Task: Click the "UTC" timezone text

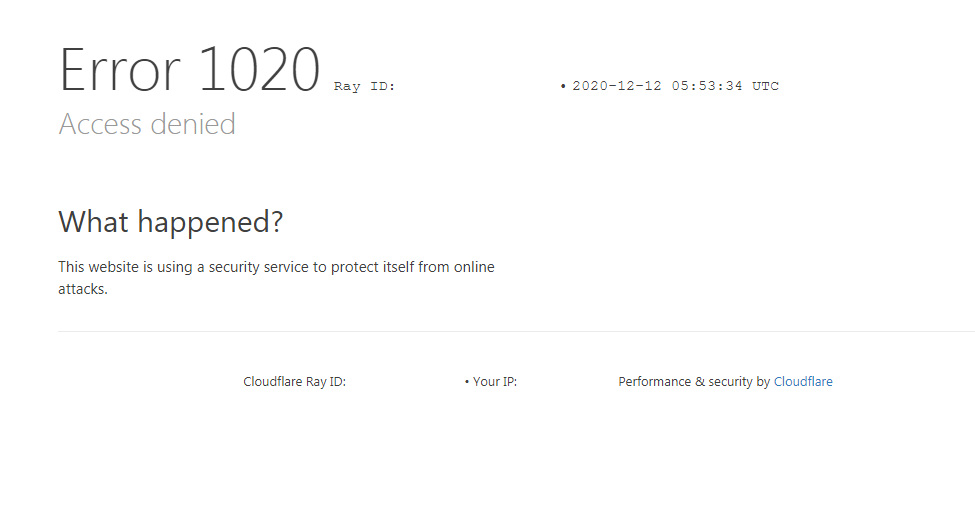Action: 765,86
